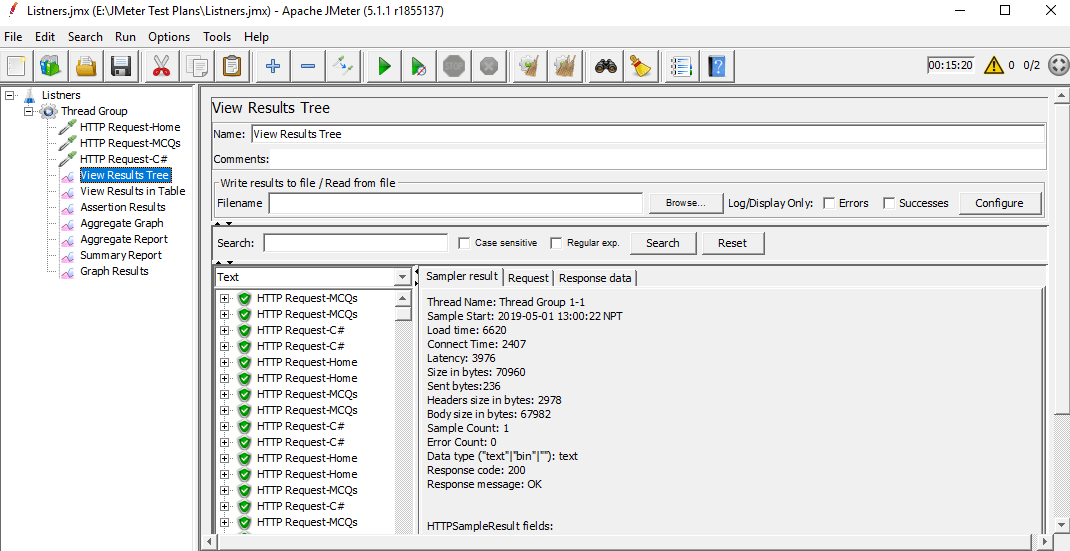
Task: Click the Paste clipboard icon
Action: [232, 66]
